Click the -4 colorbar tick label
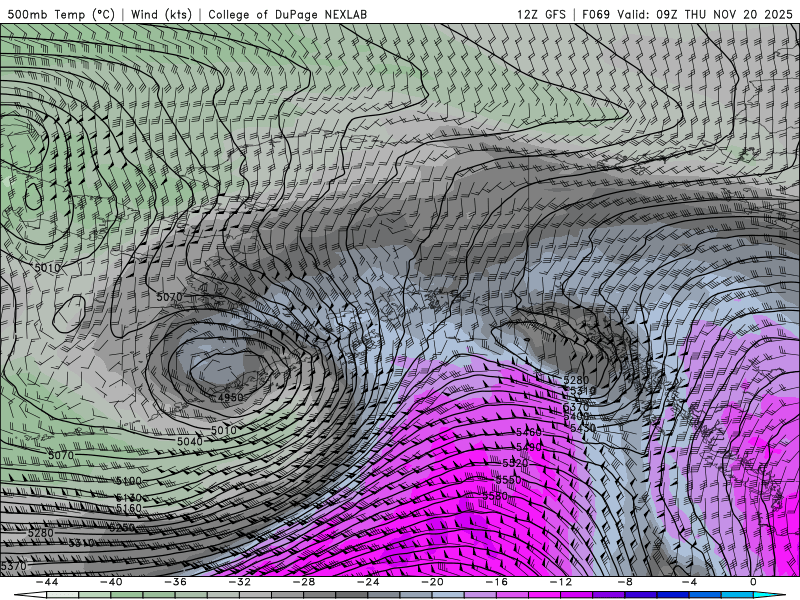The image size is (800, 600). pyautogui.click(x=690, y=582)
